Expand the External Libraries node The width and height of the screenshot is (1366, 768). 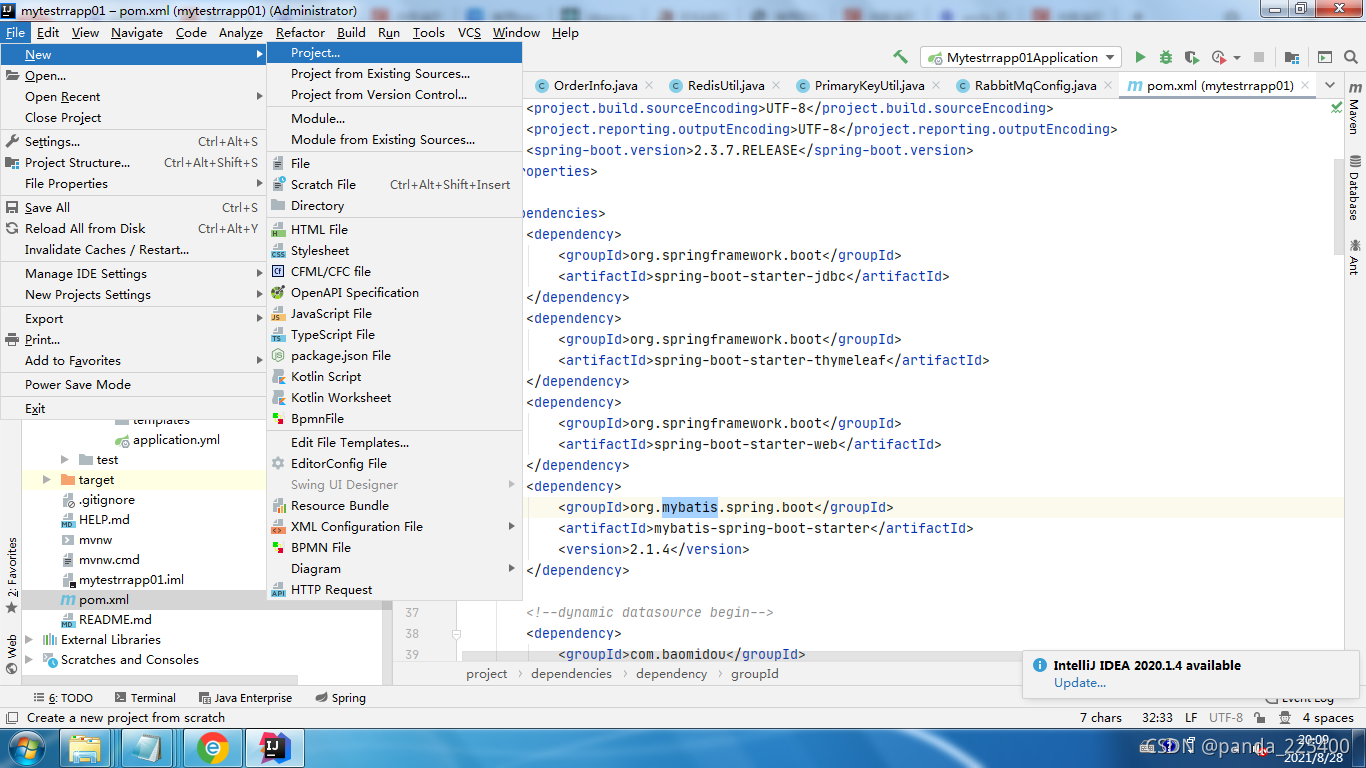point(29,640)
